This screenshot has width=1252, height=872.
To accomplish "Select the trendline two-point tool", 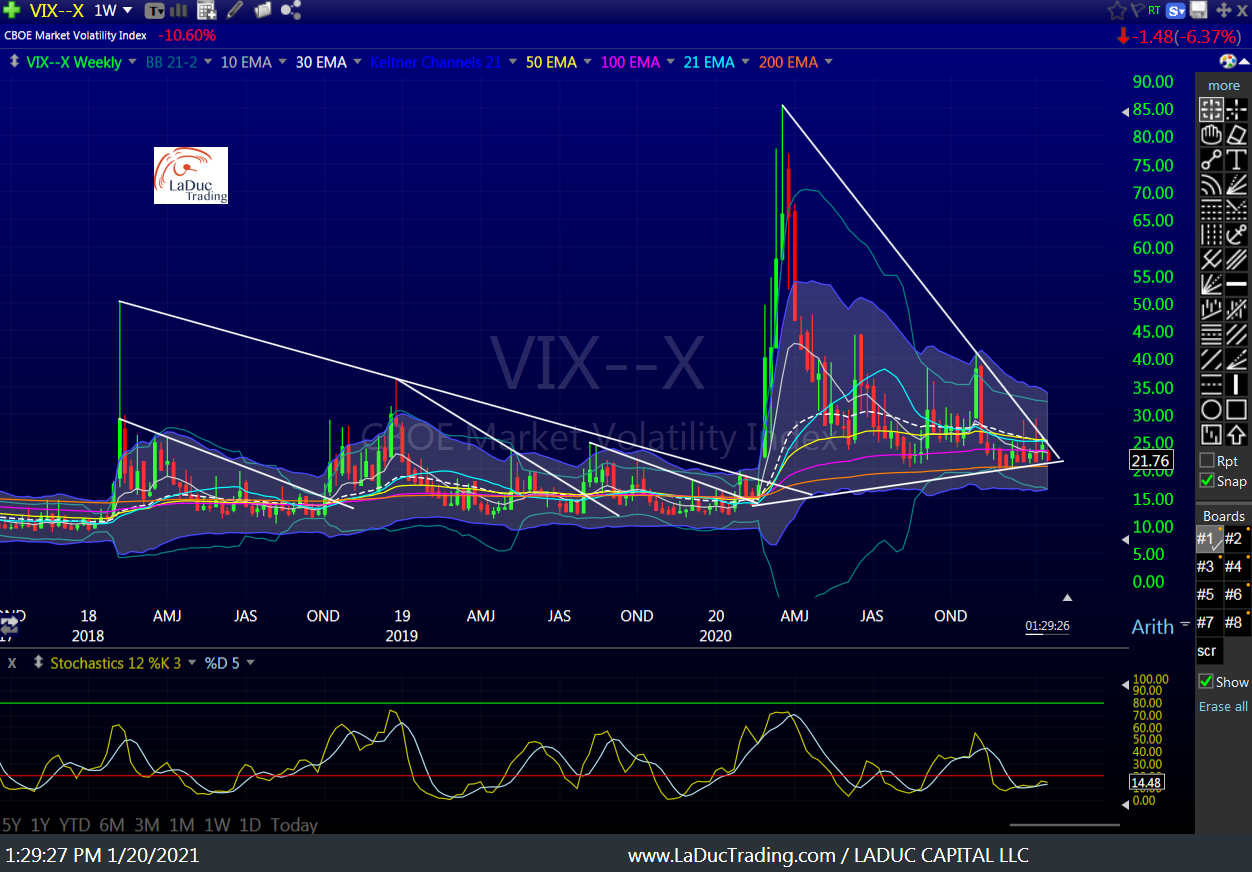I will (x=1211, y=159).
